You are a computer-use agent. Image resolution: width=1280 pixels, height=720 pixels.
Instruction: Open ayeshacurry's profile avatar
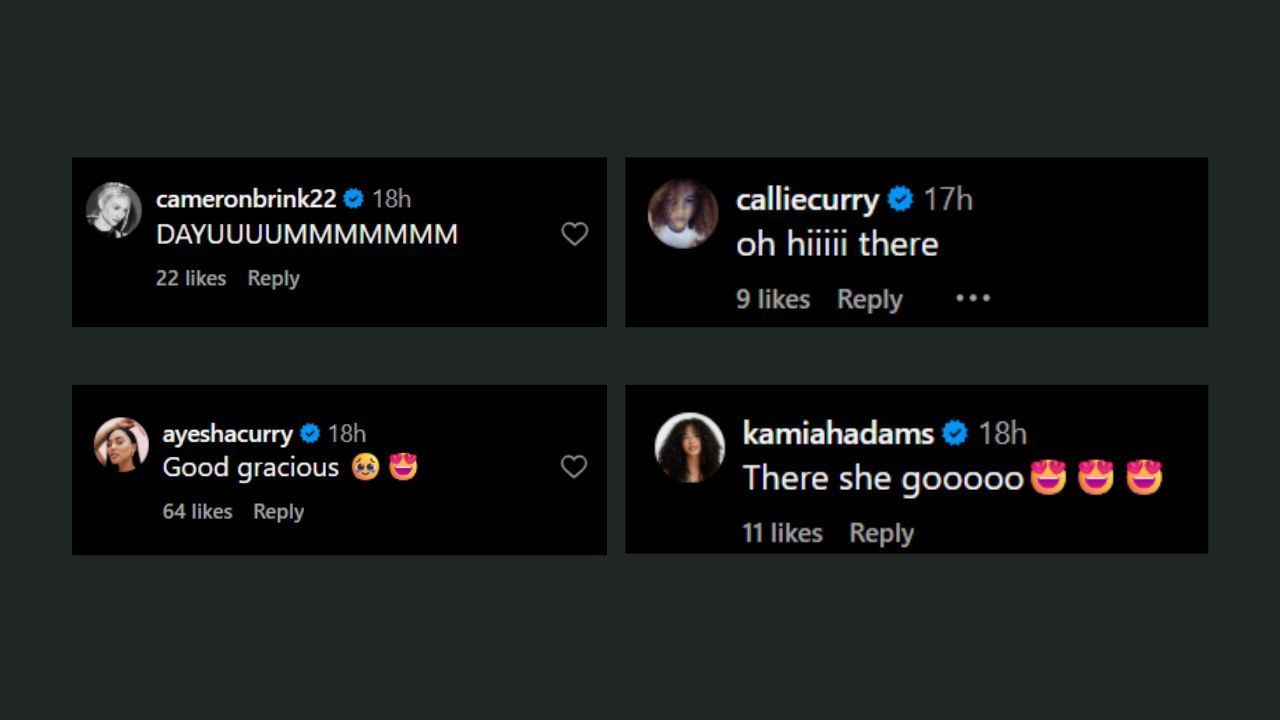(x=121, y=444)
